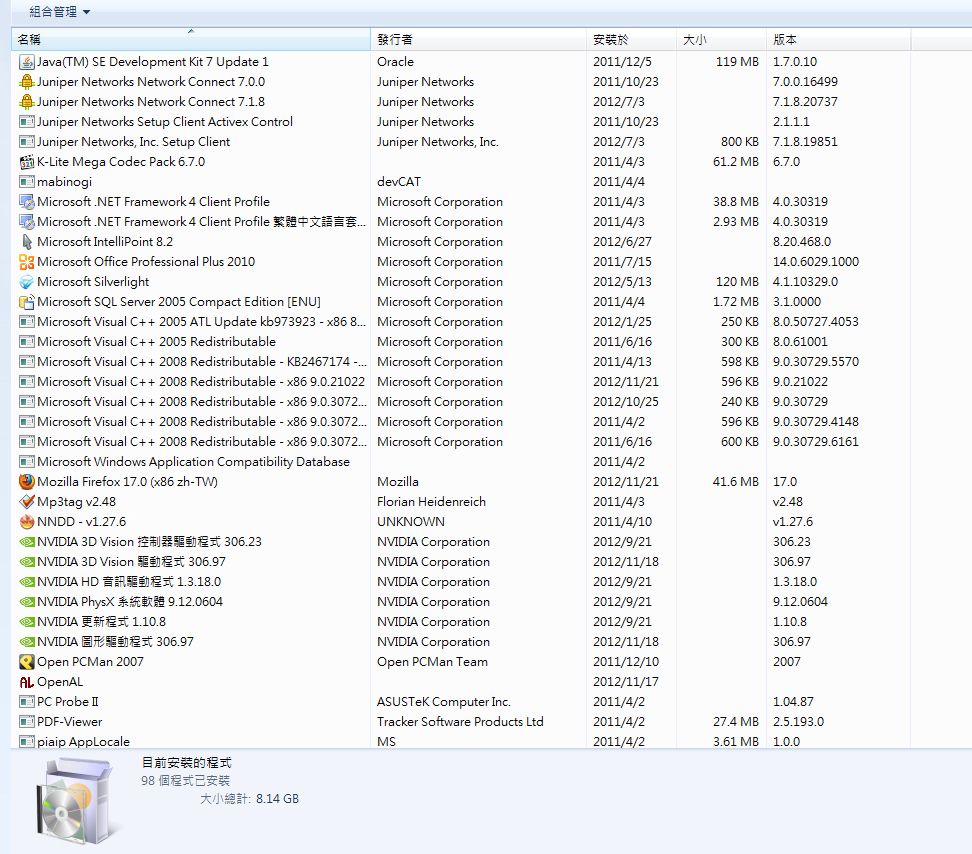972x854 pixels.
Task: Click the K-Lite Mega Codec Pack icon
Action: pyautogui.click(x=27, y=162)
